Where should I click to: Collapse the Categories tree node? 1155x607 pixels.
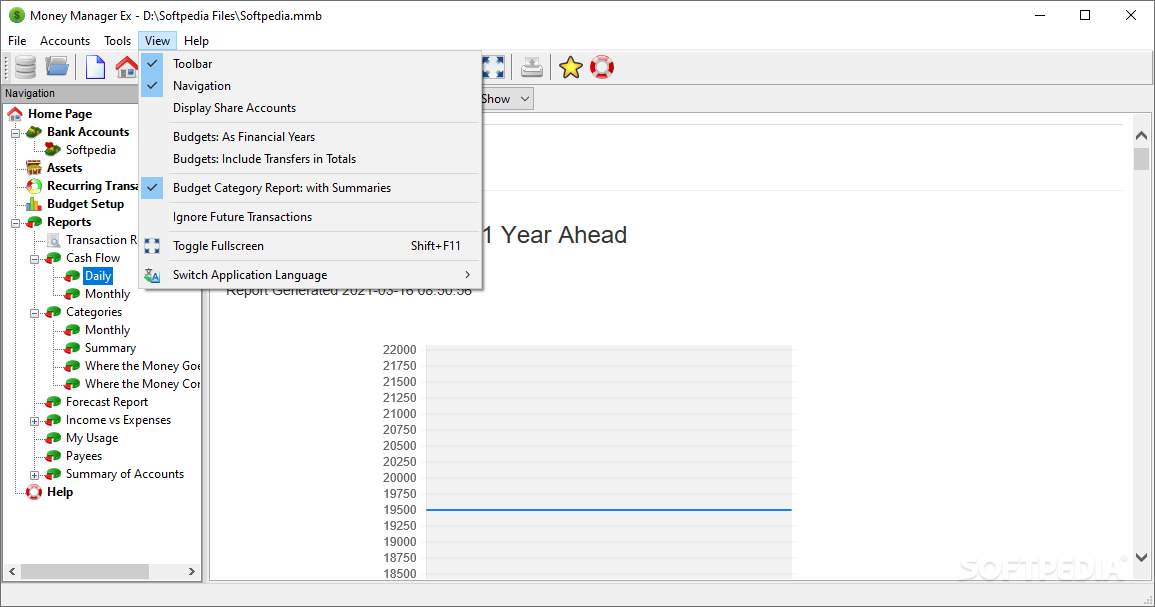pos(34,313)
